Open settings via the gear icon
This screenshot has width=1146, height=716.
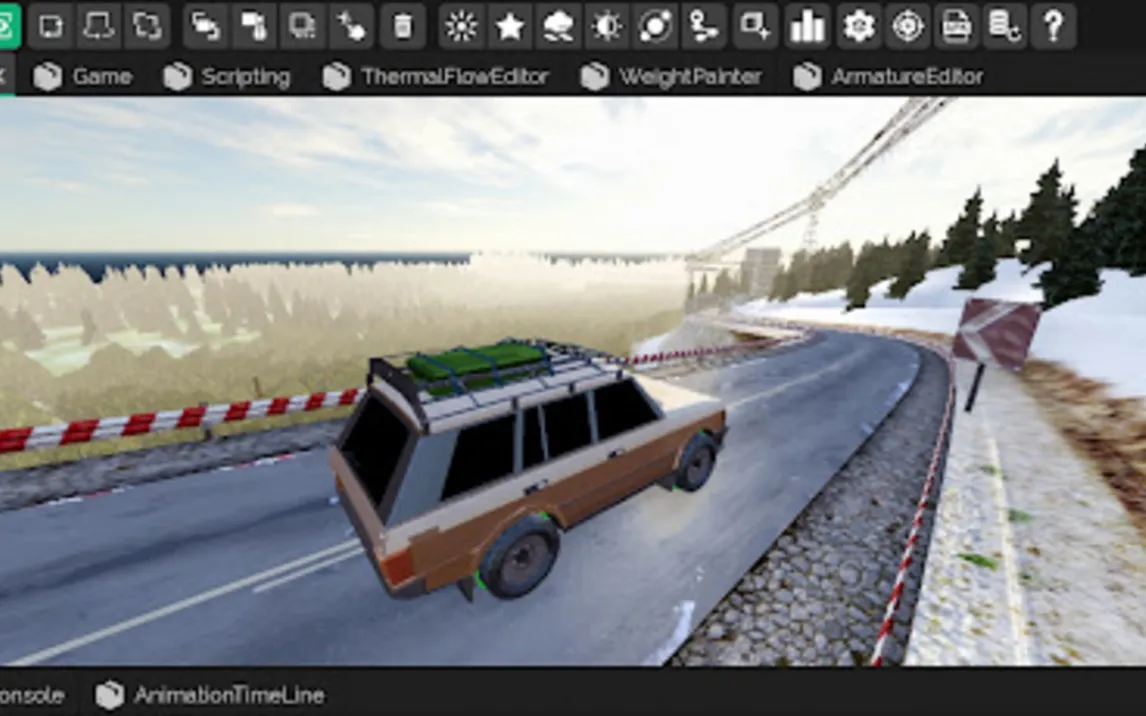pos(859,27)
